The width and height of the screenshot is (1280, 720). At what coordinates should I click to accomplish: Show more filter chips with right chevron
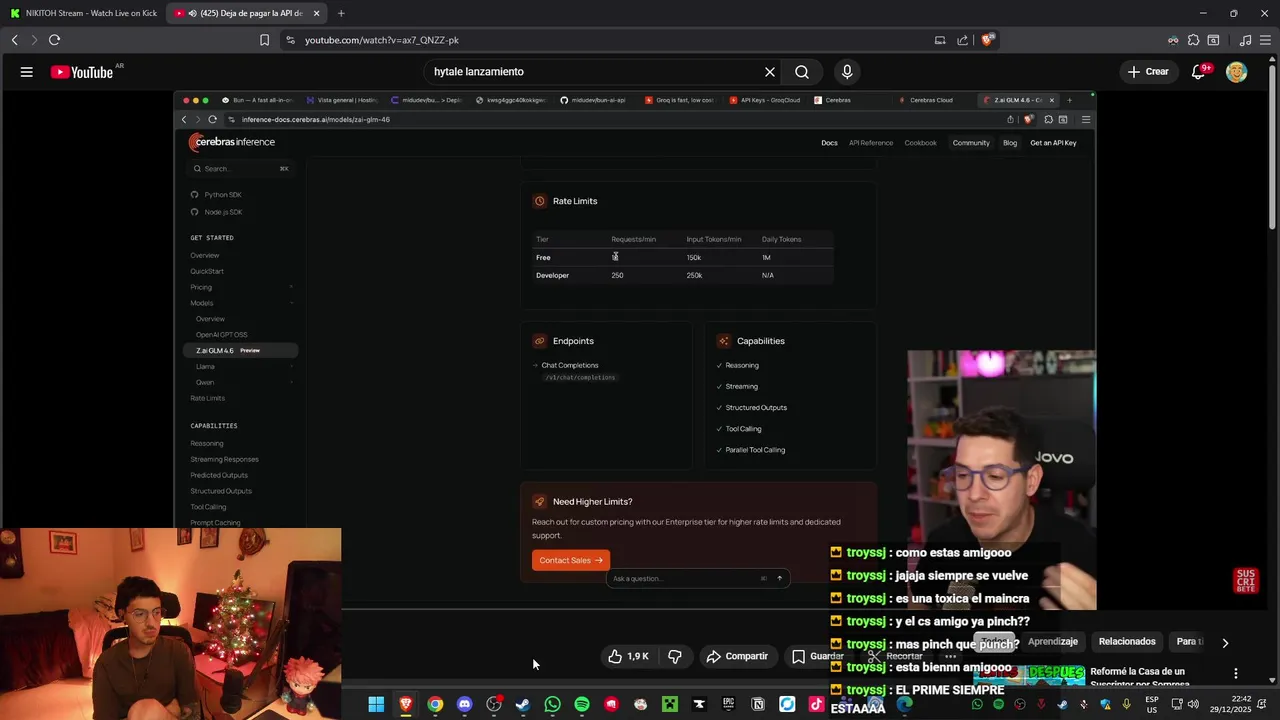(1225, 642)
